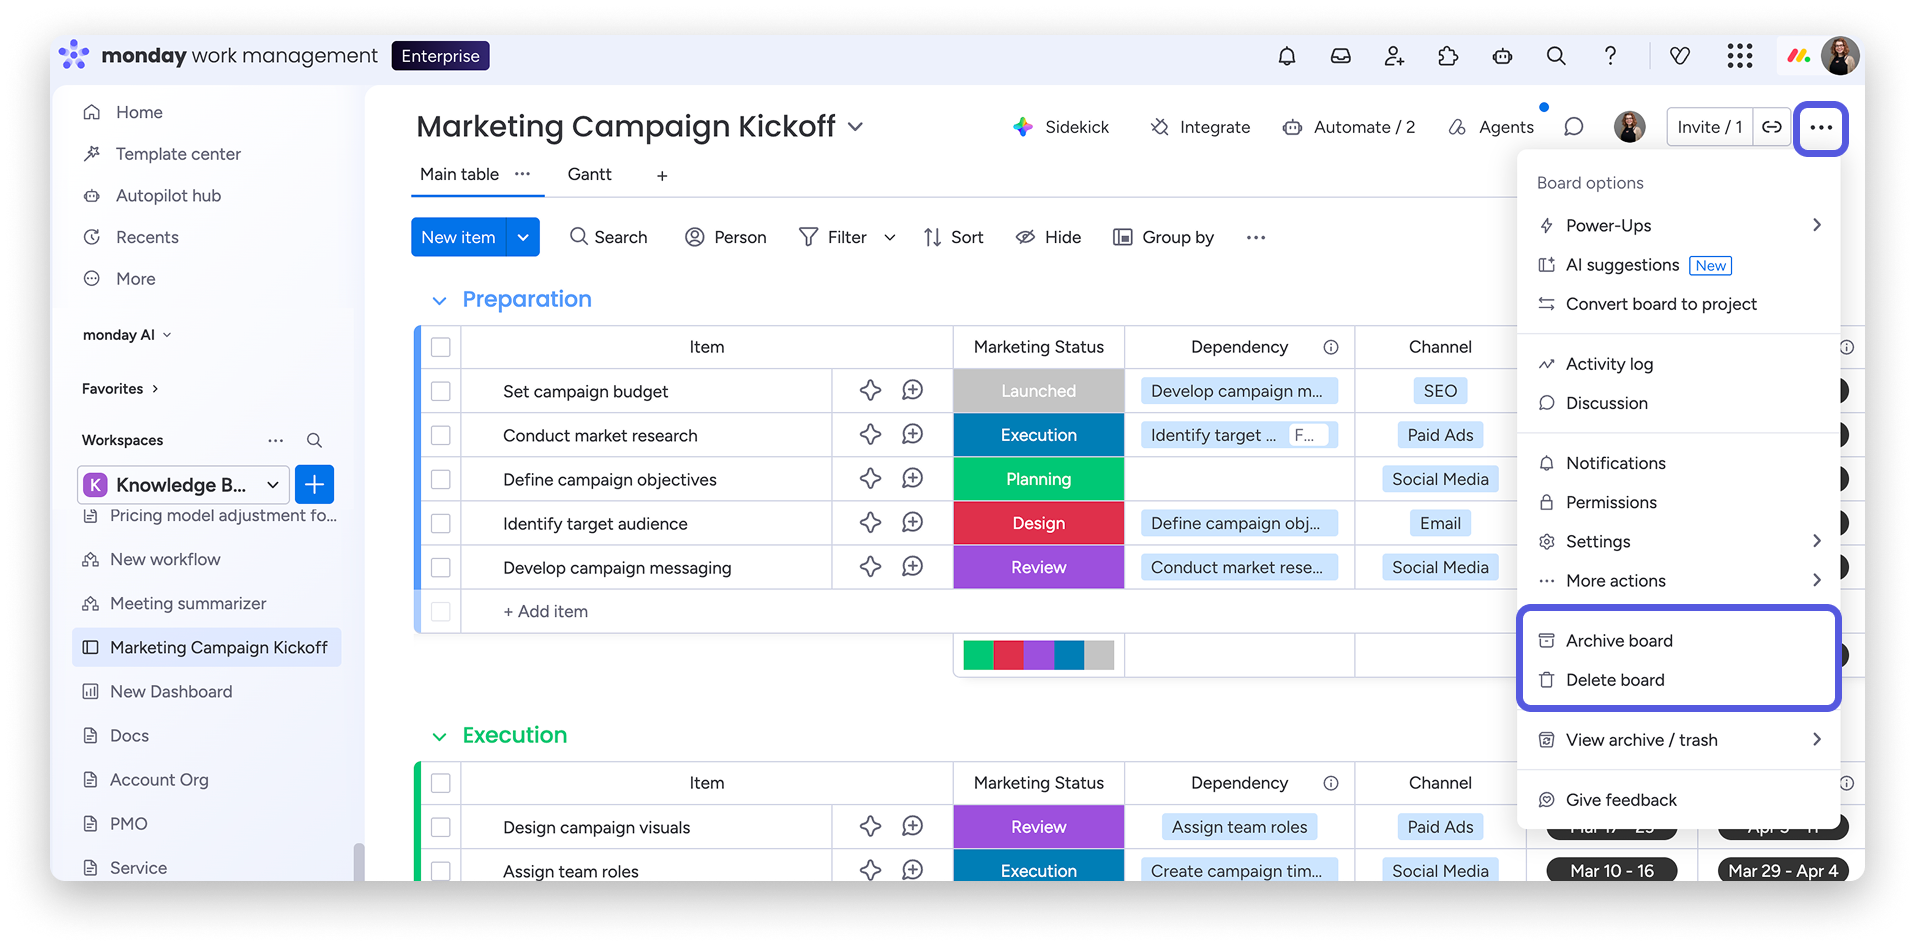Open toolbar overflow dots after Group by
The image size is (1915, 946).
tap(1256, 238)
